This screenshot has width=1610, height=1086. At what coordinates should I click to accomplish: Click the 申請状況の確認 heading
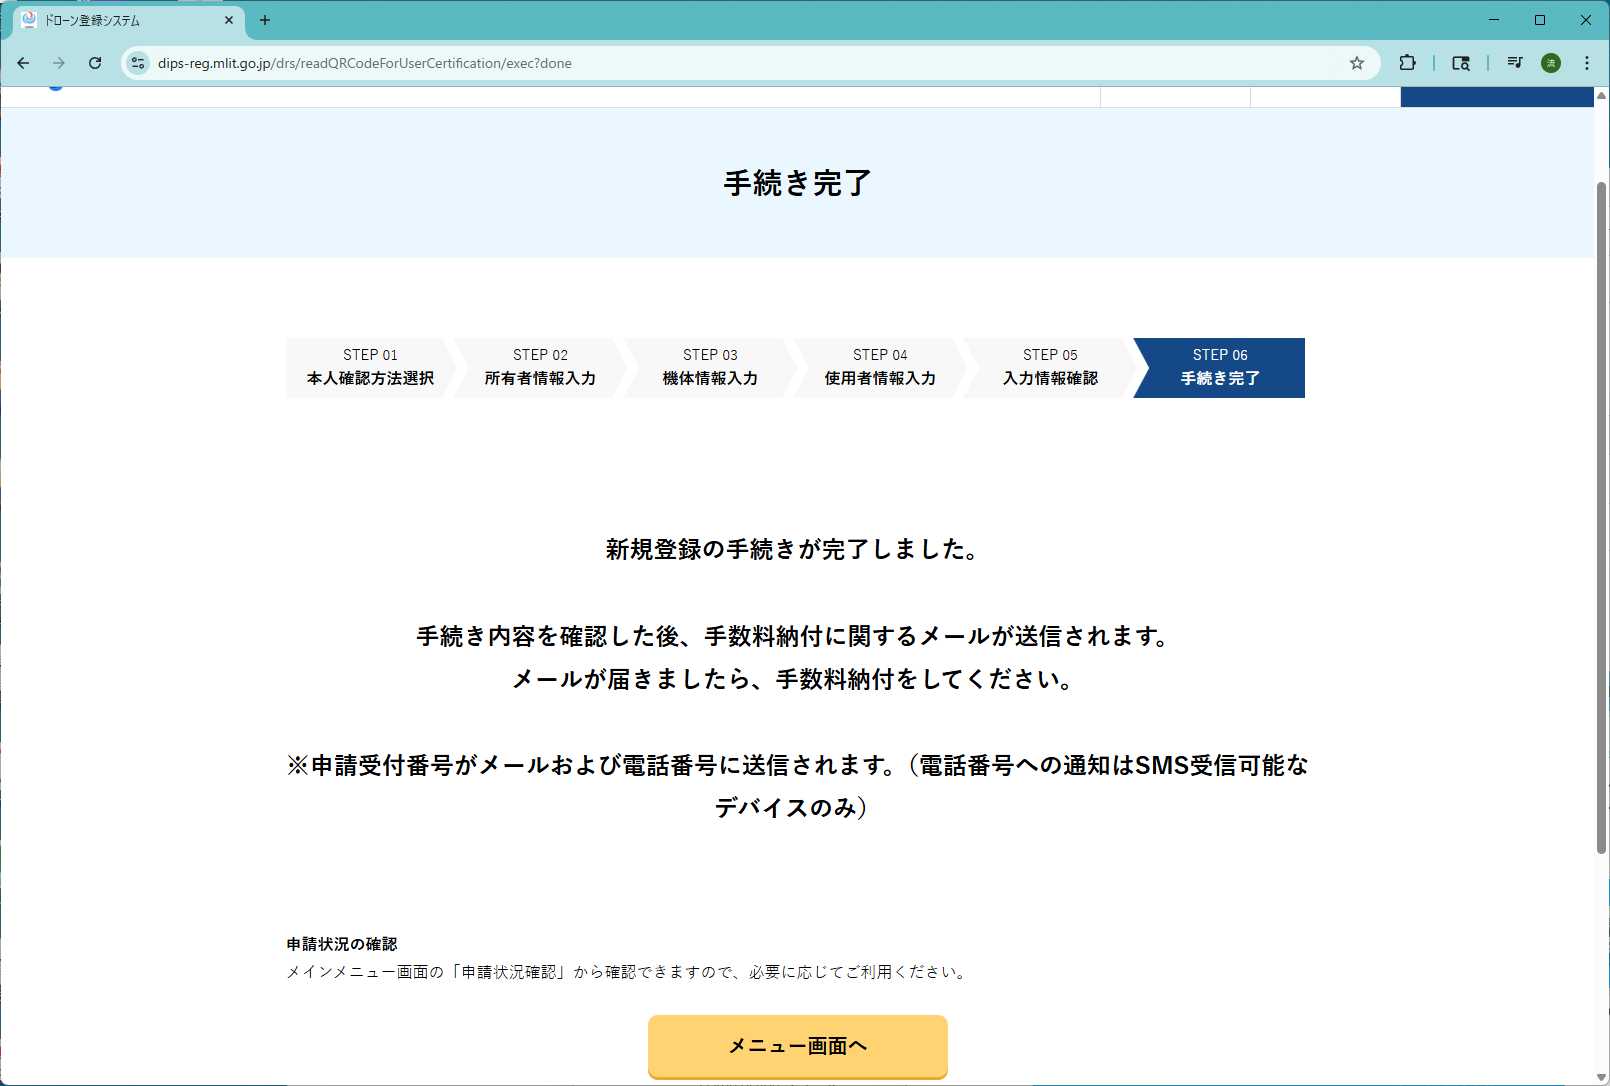[342, 944]
